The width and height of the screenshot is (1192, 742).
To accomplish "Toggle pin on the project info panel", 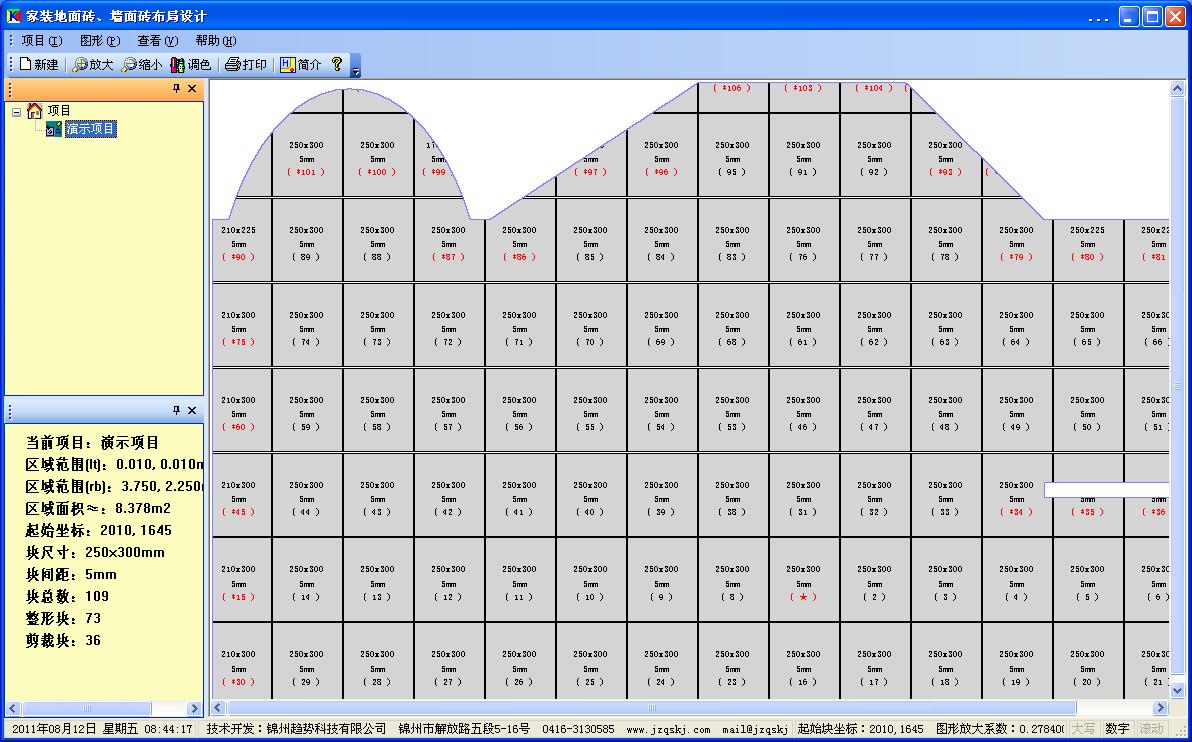I will pos(176,411).
